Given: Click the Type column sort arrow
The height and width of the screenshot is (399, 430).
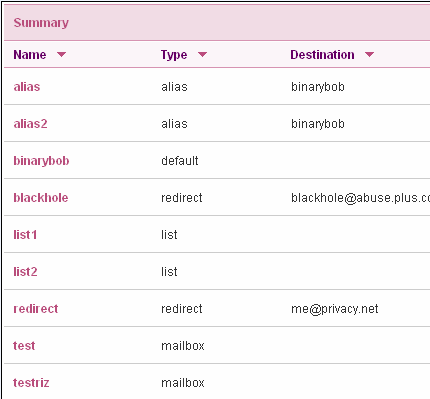Looking at the screenshot, I should point(202,54).
